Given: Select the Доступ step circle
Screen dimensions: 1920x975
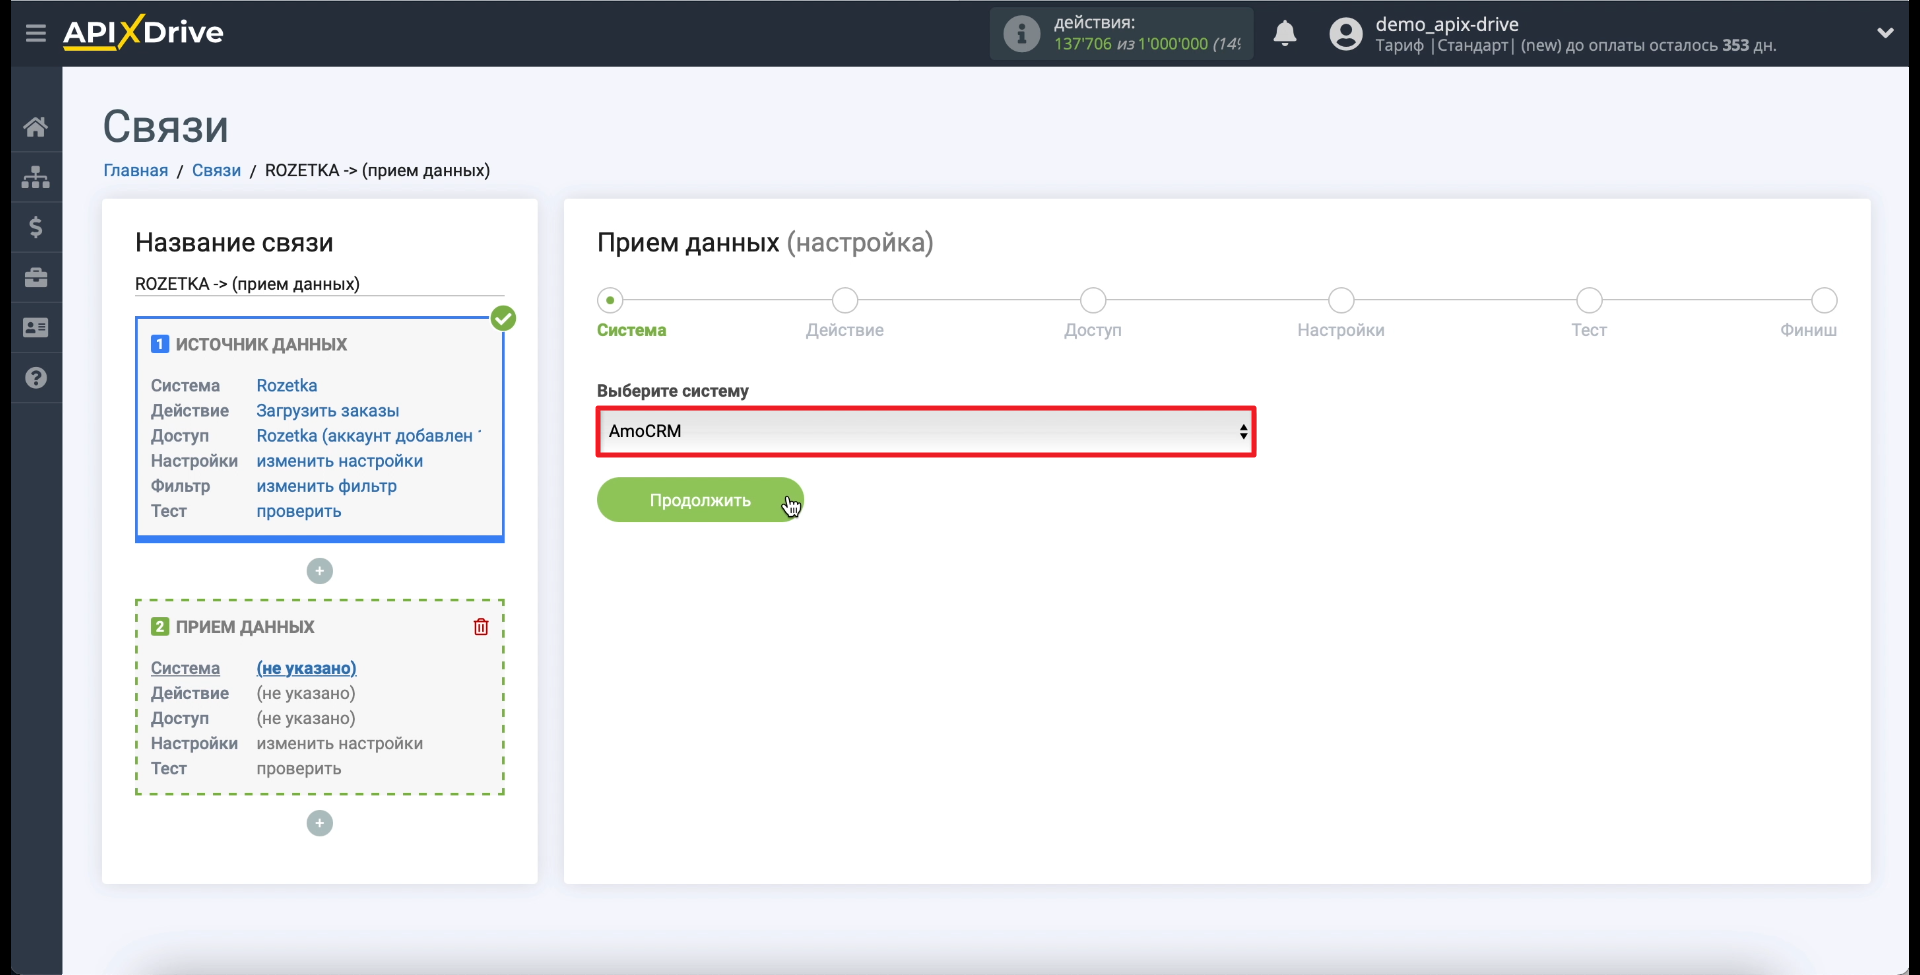Looking at the screenshot, I should [x=1093, y=300].
